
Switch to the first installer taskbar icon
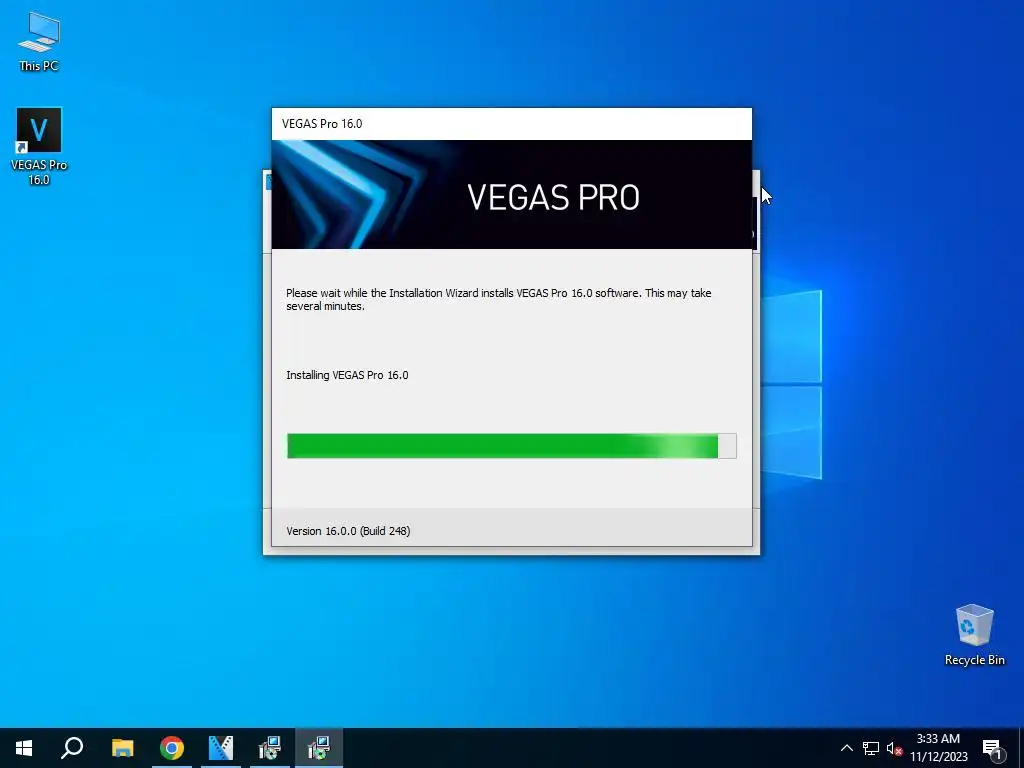(270, 748)
